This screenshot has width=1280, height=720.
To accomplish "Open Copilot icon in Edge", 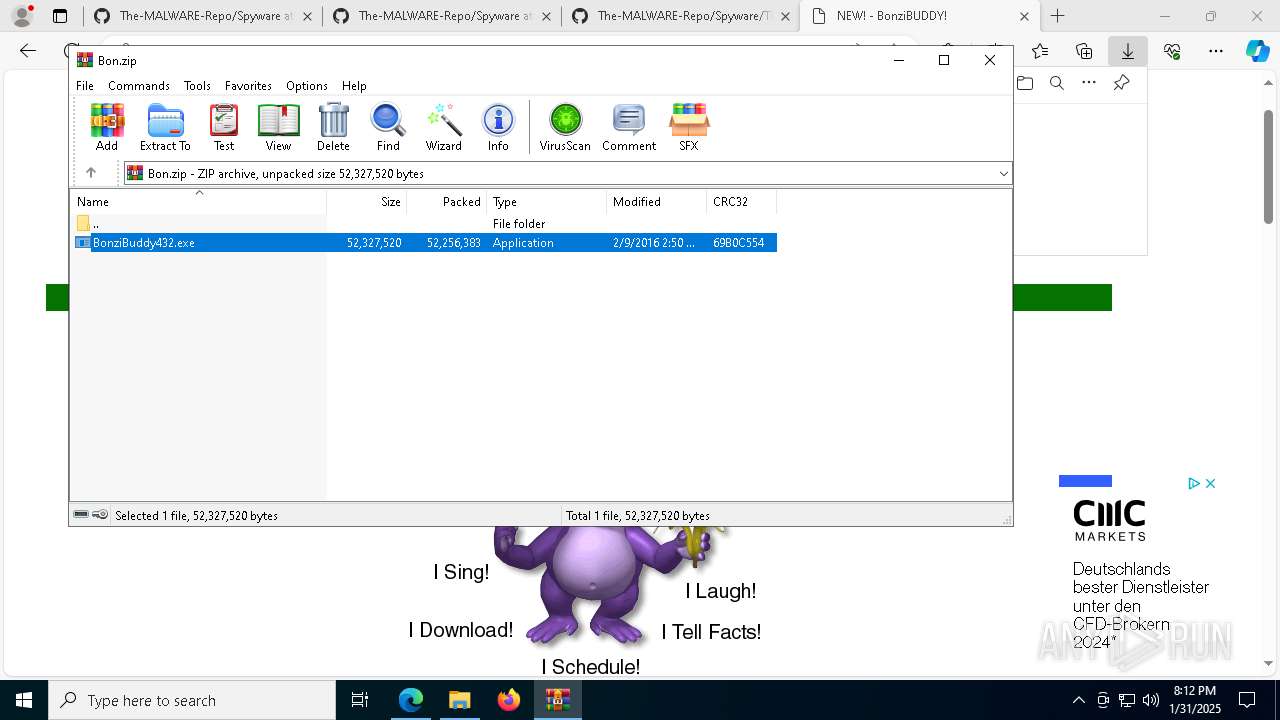I will pyautogui.click(x=1257, y=51).
